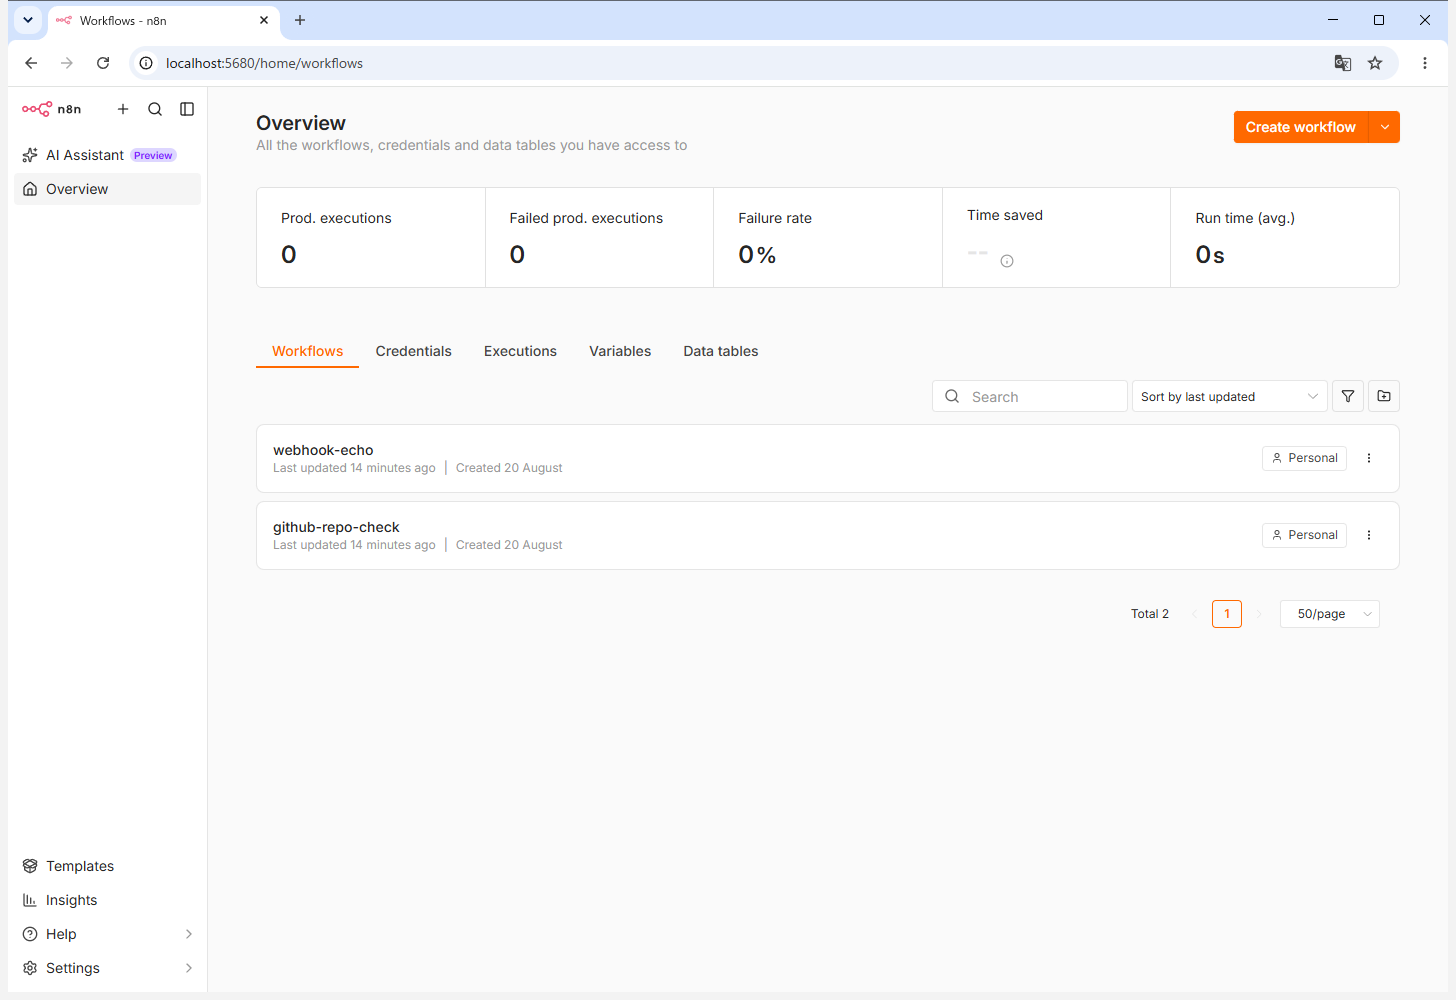The image size is (1456, 1000).
Task: Open the three-dot menu for github-repo-check
Action: (x=1369, y=535)
